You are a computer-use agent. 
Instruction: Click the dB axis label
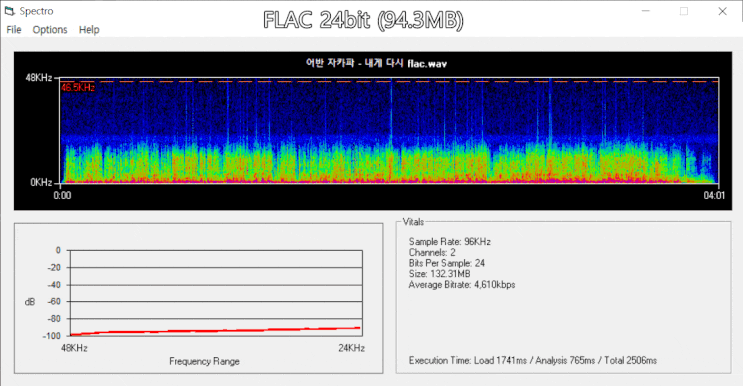pos(29,302)
